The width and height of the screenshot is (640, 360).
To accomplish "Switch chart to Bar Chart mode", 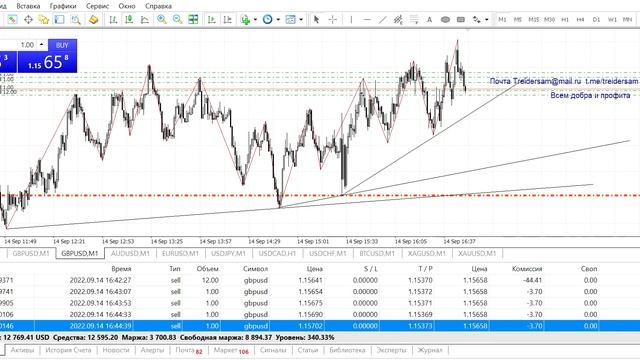I will click(x=113, y=19).
